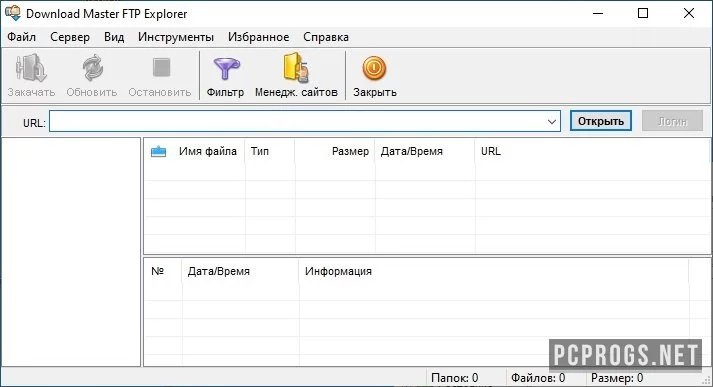Click the № column header in log
This screenshot has height=387, width=713.
click(x=157, y=271)
